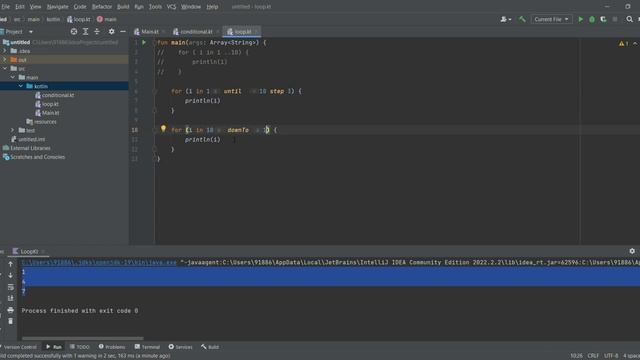
Task: Run with Coverage toolbar icon
Action: click(x=603, y=19)
